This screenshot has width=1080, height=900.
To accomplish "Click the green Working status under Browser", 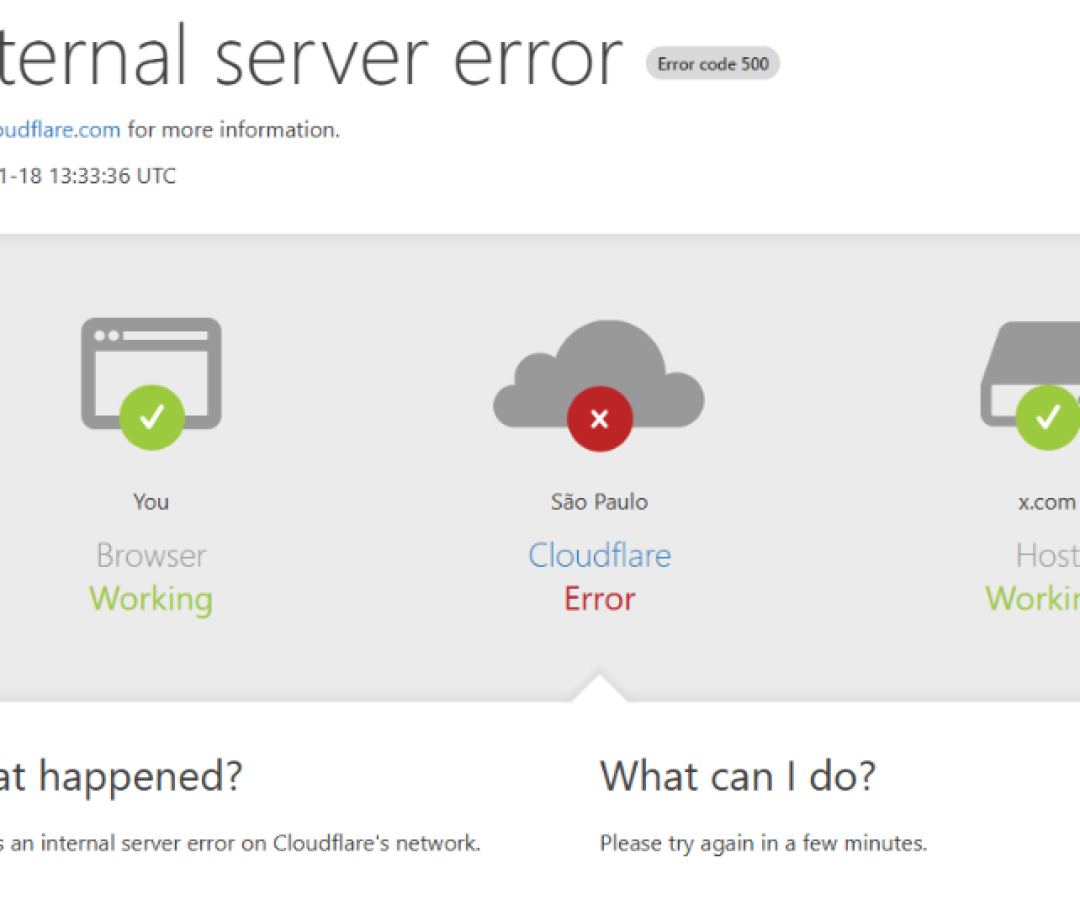I will click(151, 599).
